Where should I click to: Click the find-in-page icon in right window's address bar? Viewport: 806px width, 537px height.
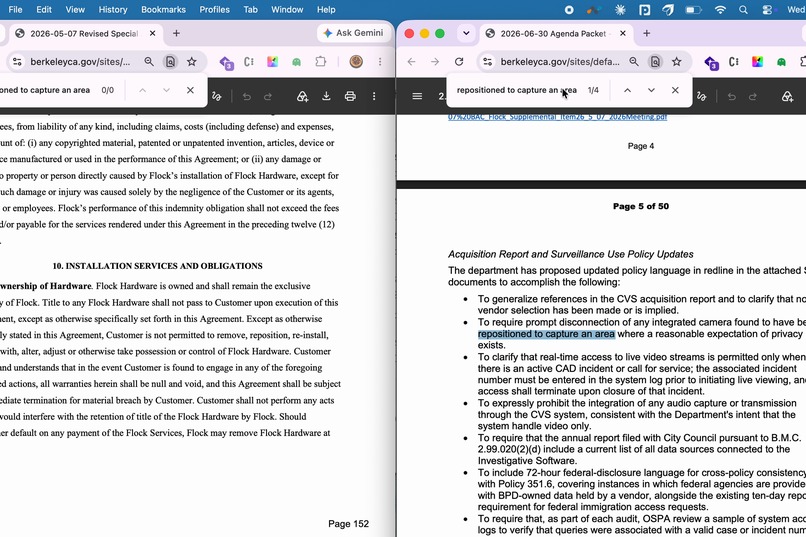point(655,62)
